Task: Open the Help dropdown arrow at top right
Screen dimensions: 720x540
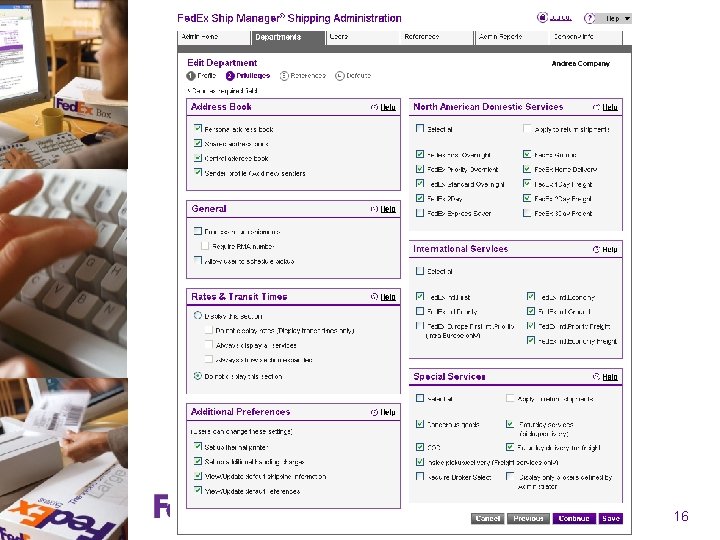Action: pyautogui.click(x=627, y=18)
